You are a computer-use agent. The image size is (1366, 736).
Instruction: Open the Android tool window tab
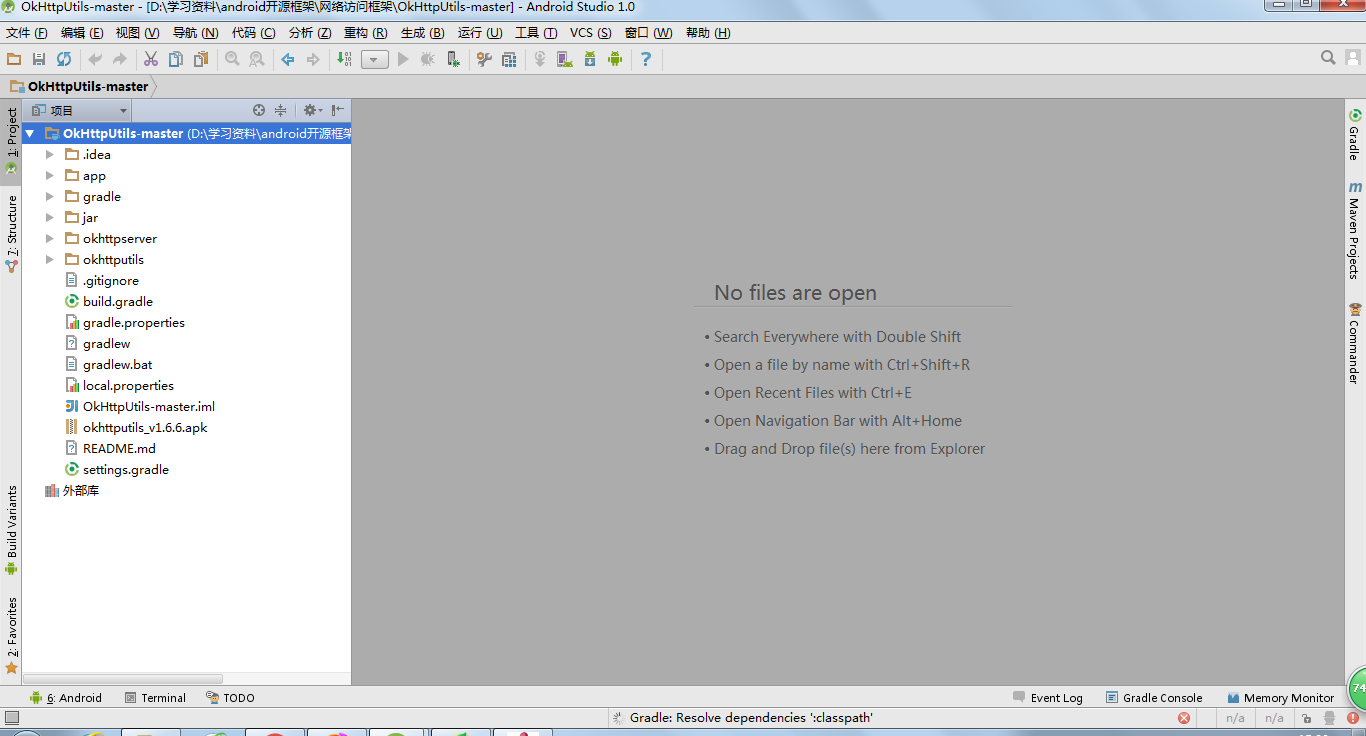point(66,698)
